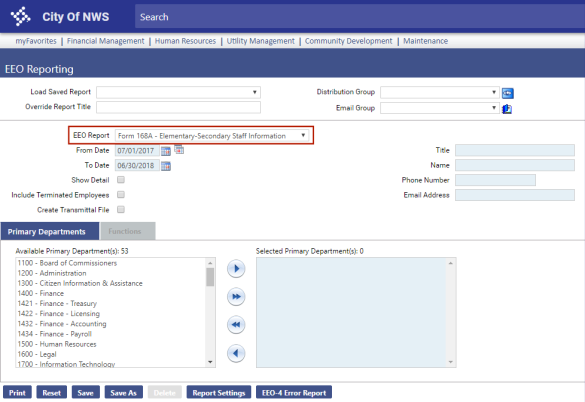Open the Human Resources menu

click(x=185, y=41)
